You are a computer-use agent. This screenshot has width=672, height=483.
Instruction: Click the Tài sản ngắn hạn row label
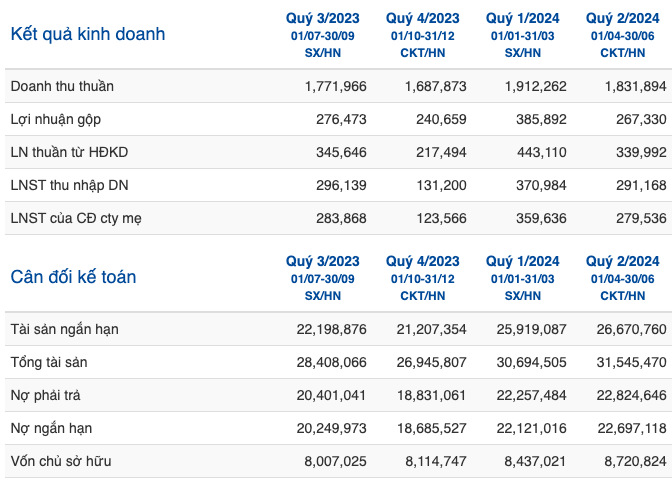[x=65, y=329]
